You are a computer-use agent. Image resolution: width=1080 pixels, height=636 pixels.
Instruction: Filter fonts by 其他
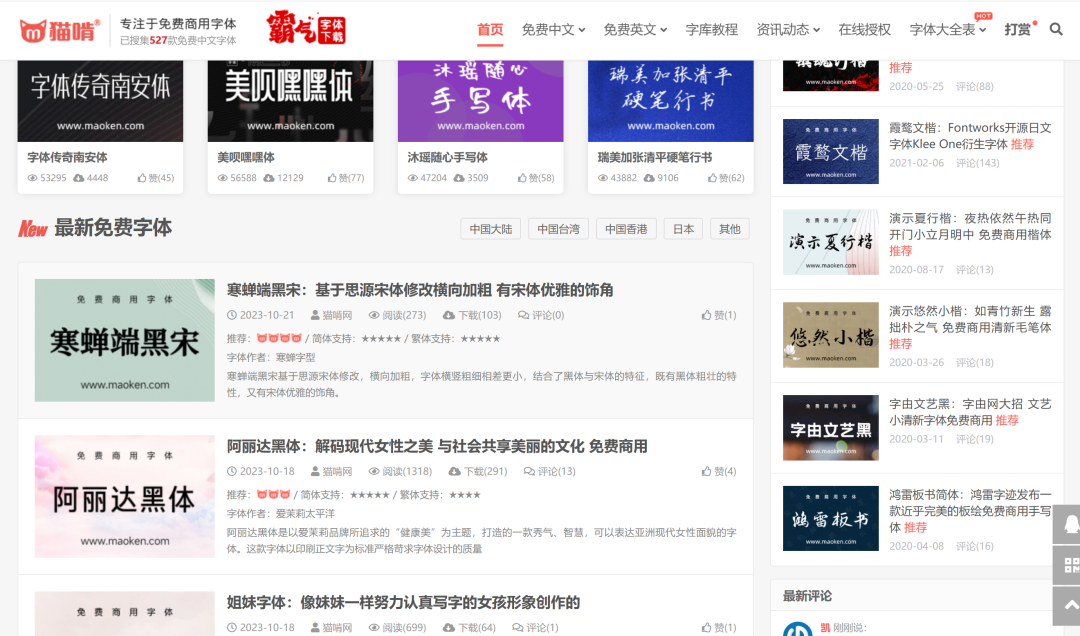(729, 229)
